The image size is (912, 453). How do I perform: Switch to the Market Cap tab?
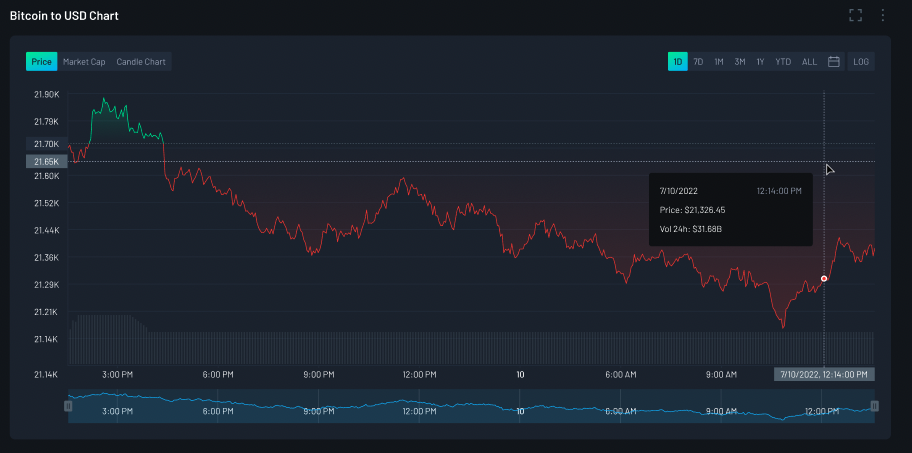tap(84, 62)
